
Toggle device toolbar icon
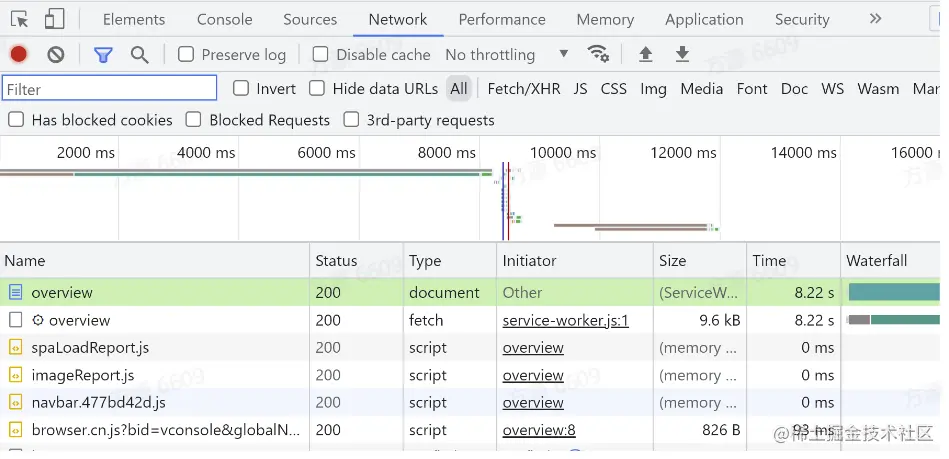pyautogui.click(x=55, y=19)
